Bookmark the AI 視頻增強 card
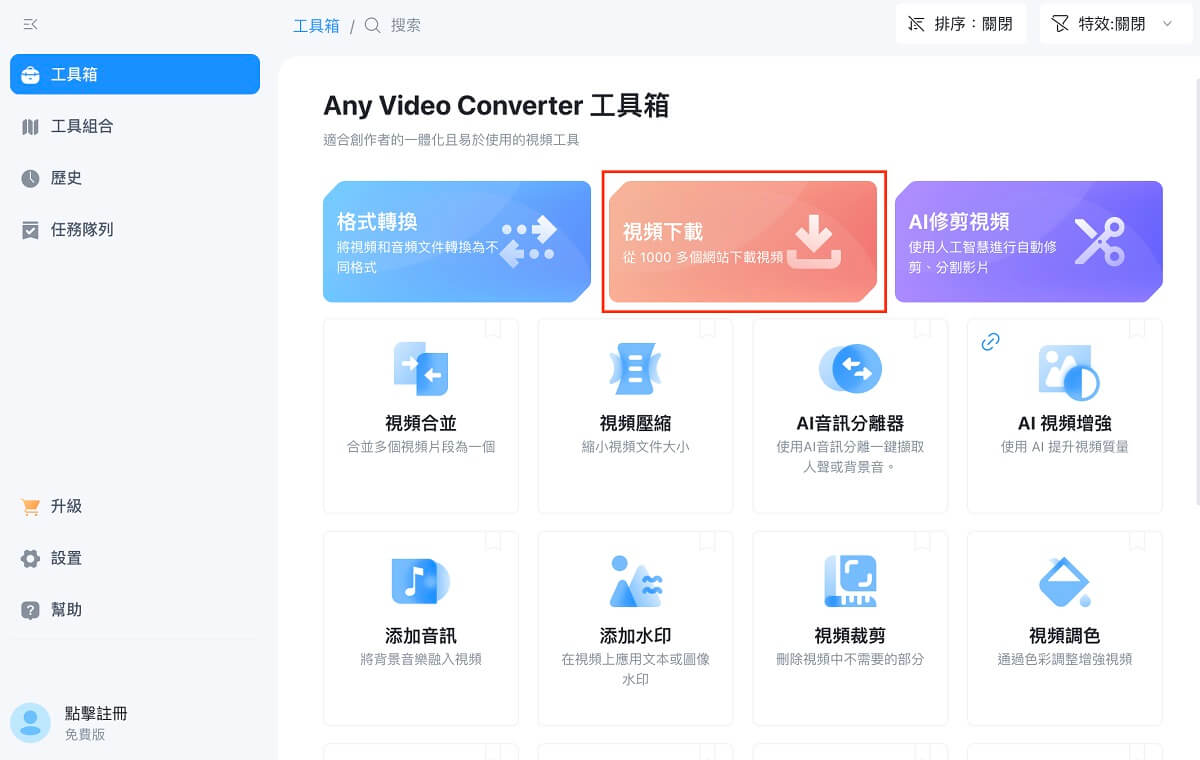The image size is (1200, 760). 1136,328
